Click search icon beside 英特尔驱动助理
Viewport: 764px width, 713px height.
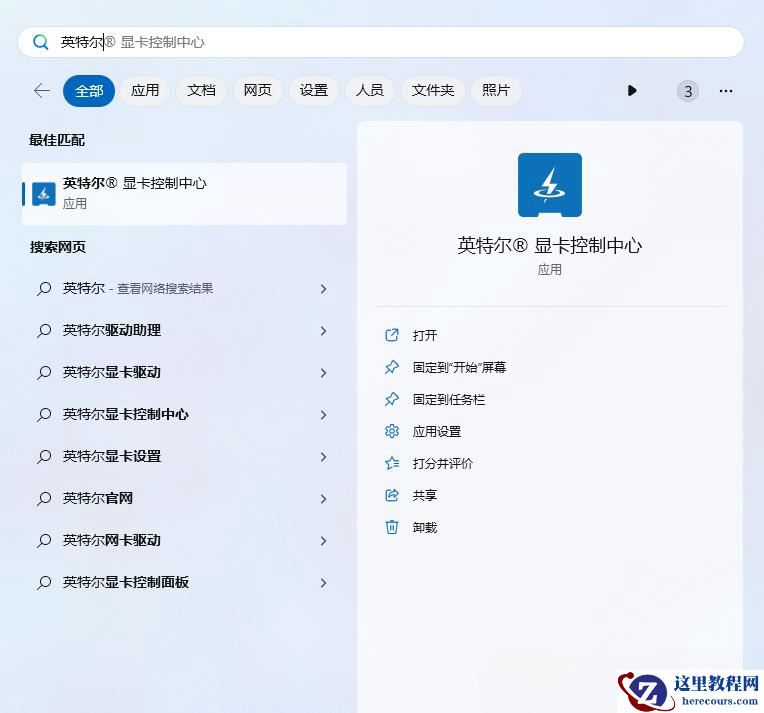(x=44, y=331)
